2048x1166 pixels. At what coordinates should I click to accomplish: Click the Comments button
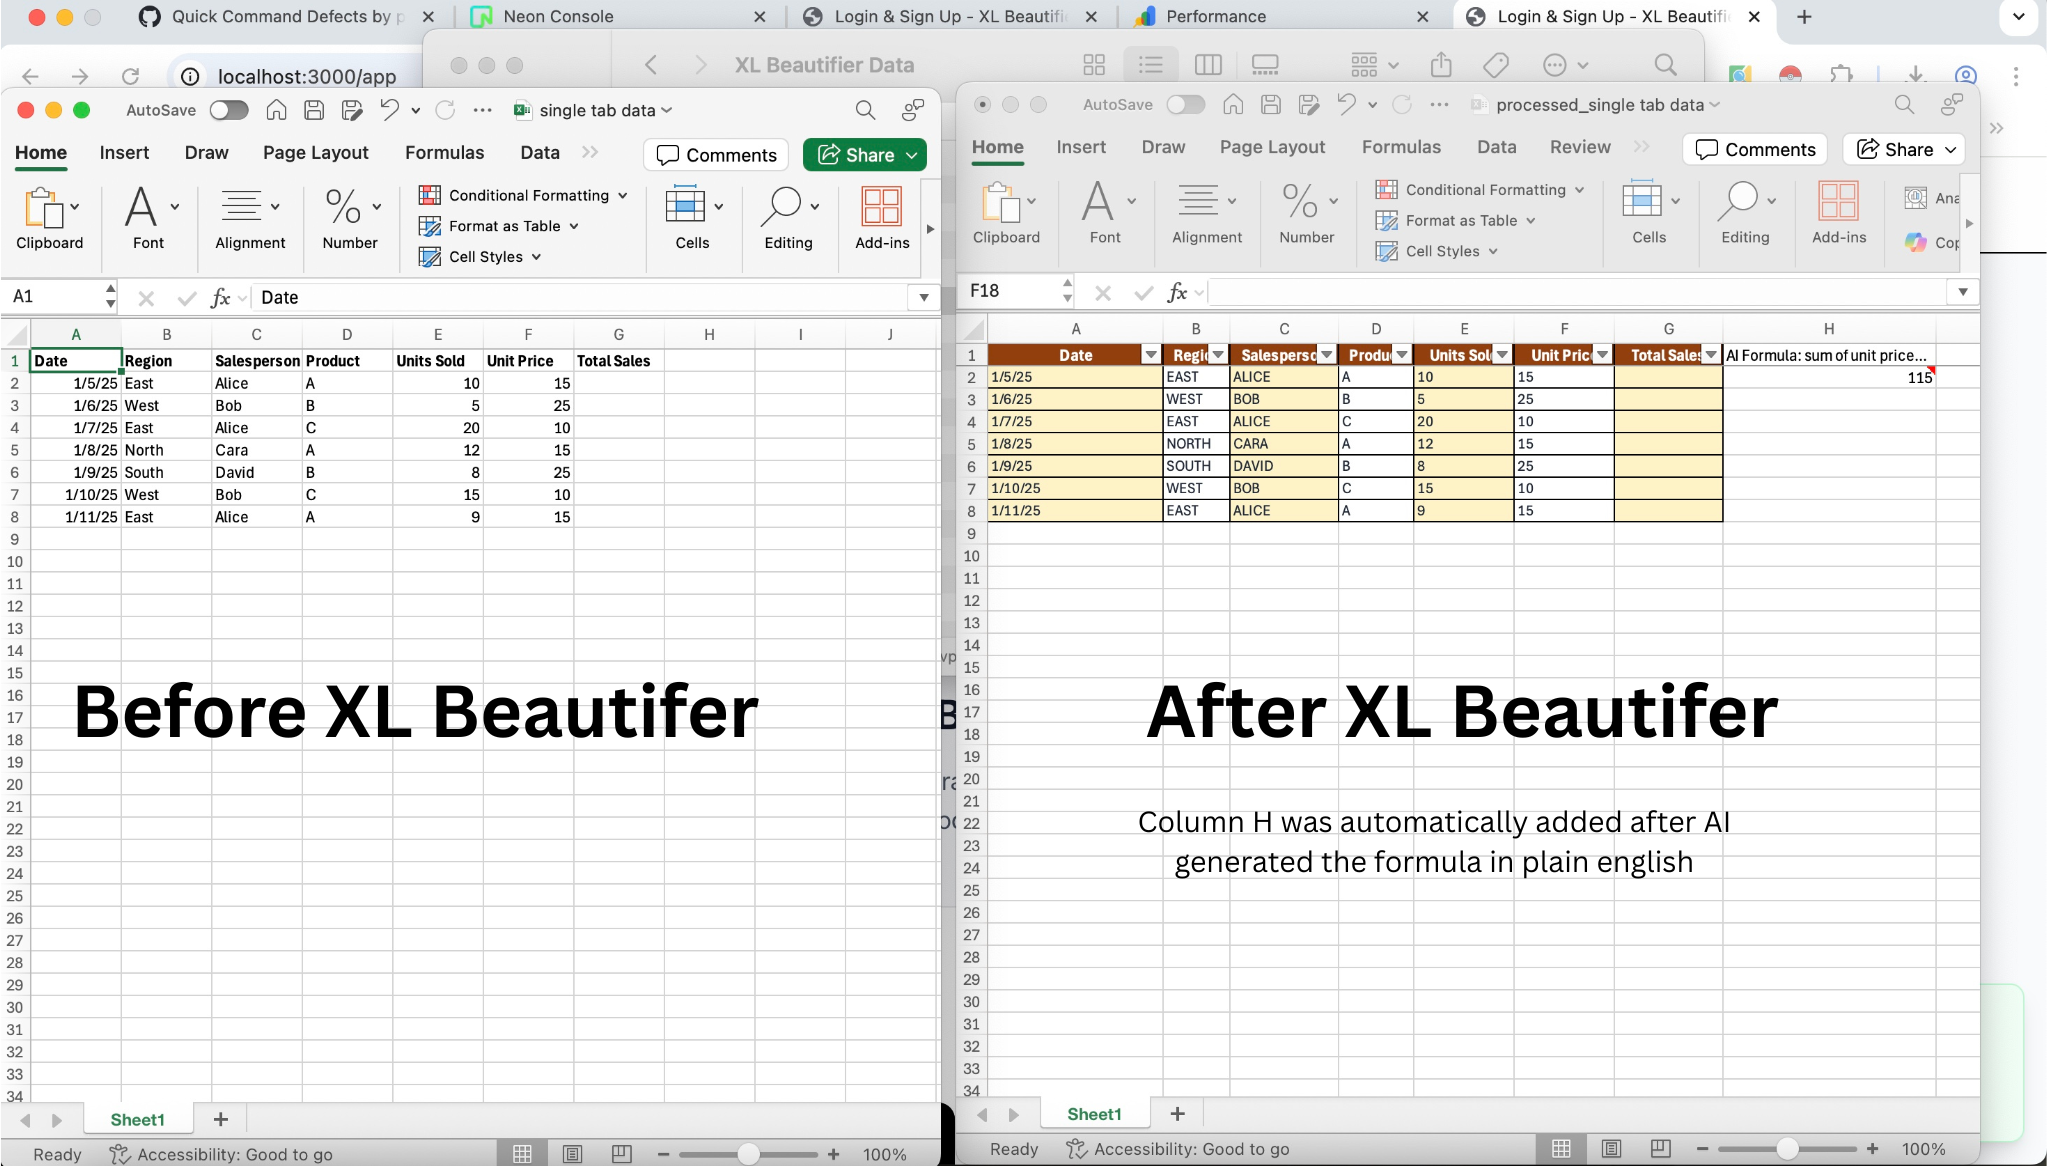[716, 155]
